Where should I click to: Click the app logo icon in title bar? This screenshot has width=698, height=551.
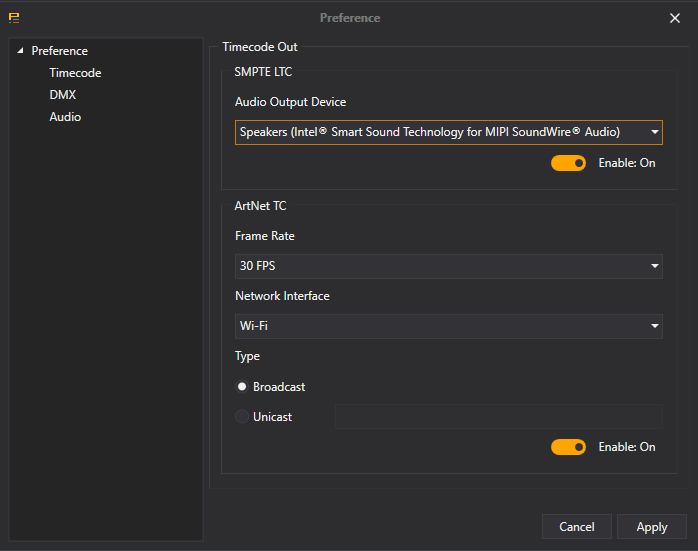(14, 18)
